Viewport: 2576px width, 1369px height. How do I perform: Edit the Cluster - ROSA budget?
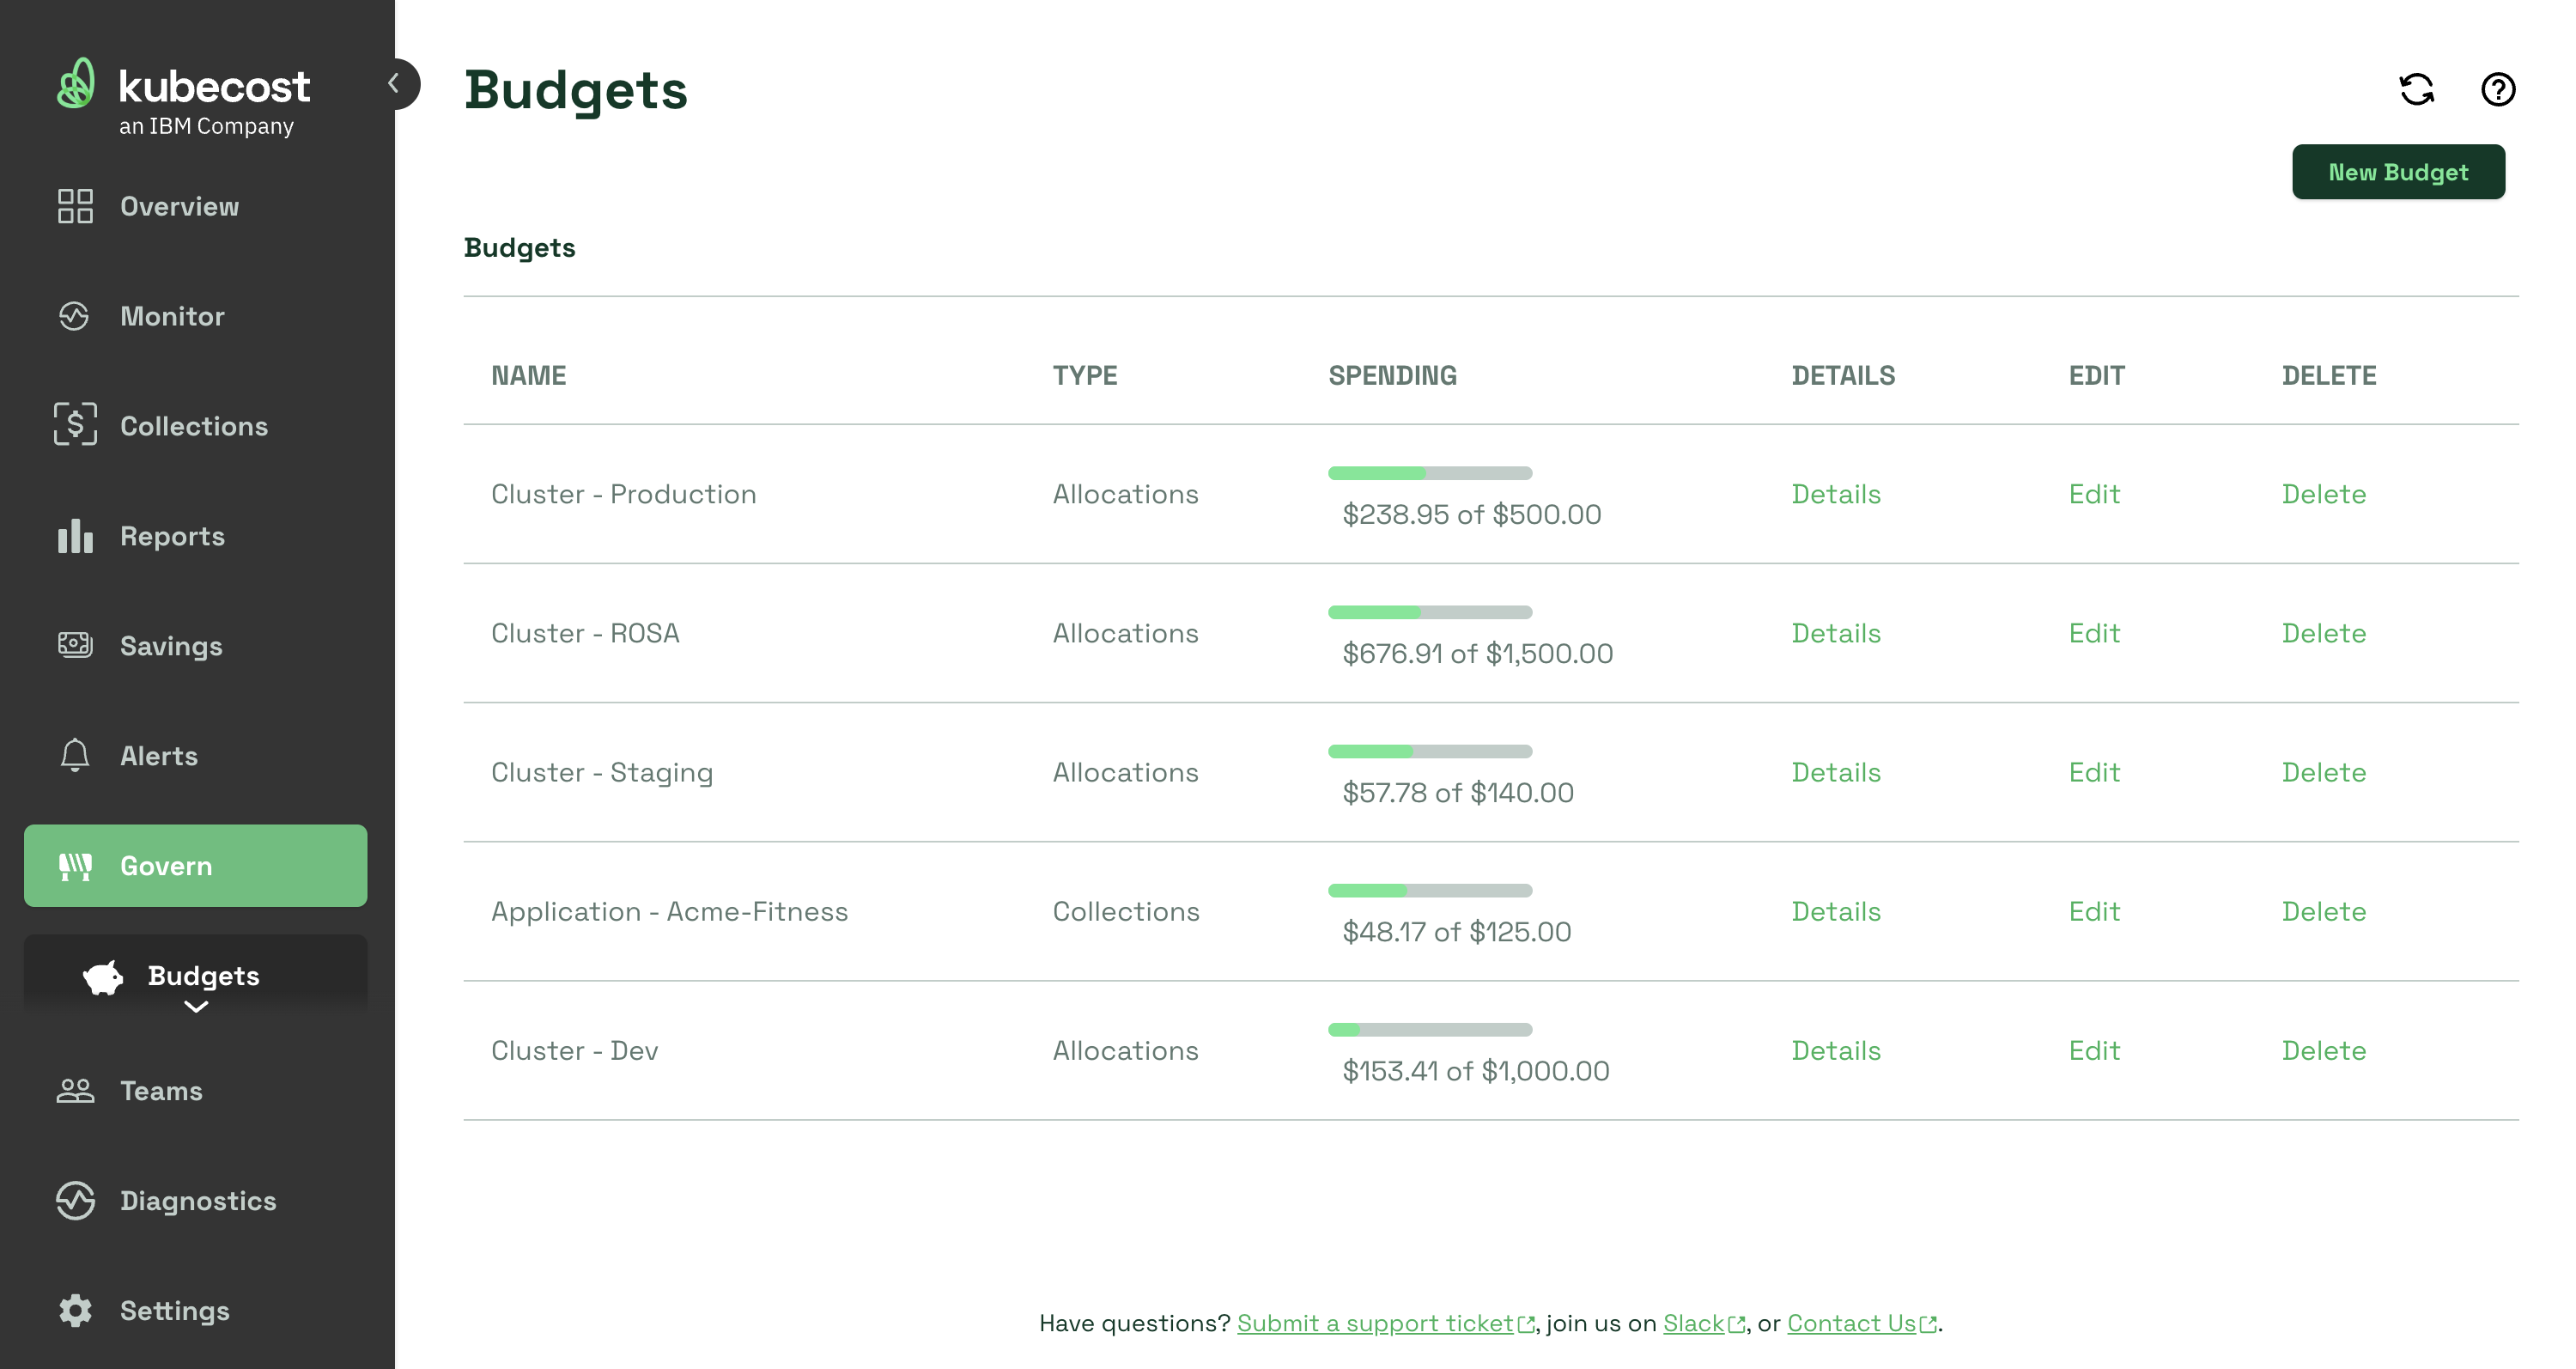[2093, 633]
